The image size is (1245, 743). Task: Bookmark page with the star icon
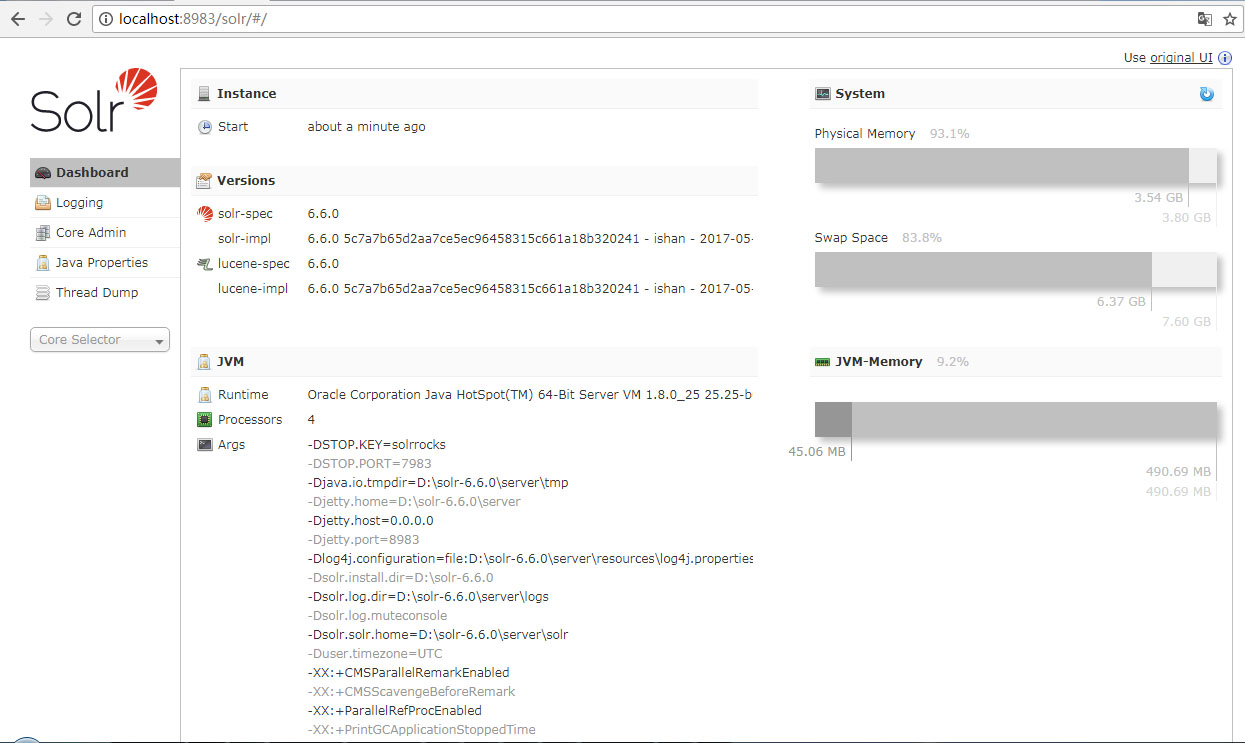pyautogui.click(x=1230, y=19)
